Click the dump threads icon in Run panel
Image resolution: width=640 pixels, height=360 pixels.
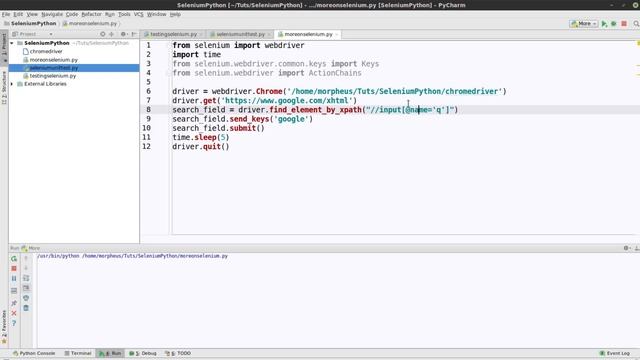14,291
